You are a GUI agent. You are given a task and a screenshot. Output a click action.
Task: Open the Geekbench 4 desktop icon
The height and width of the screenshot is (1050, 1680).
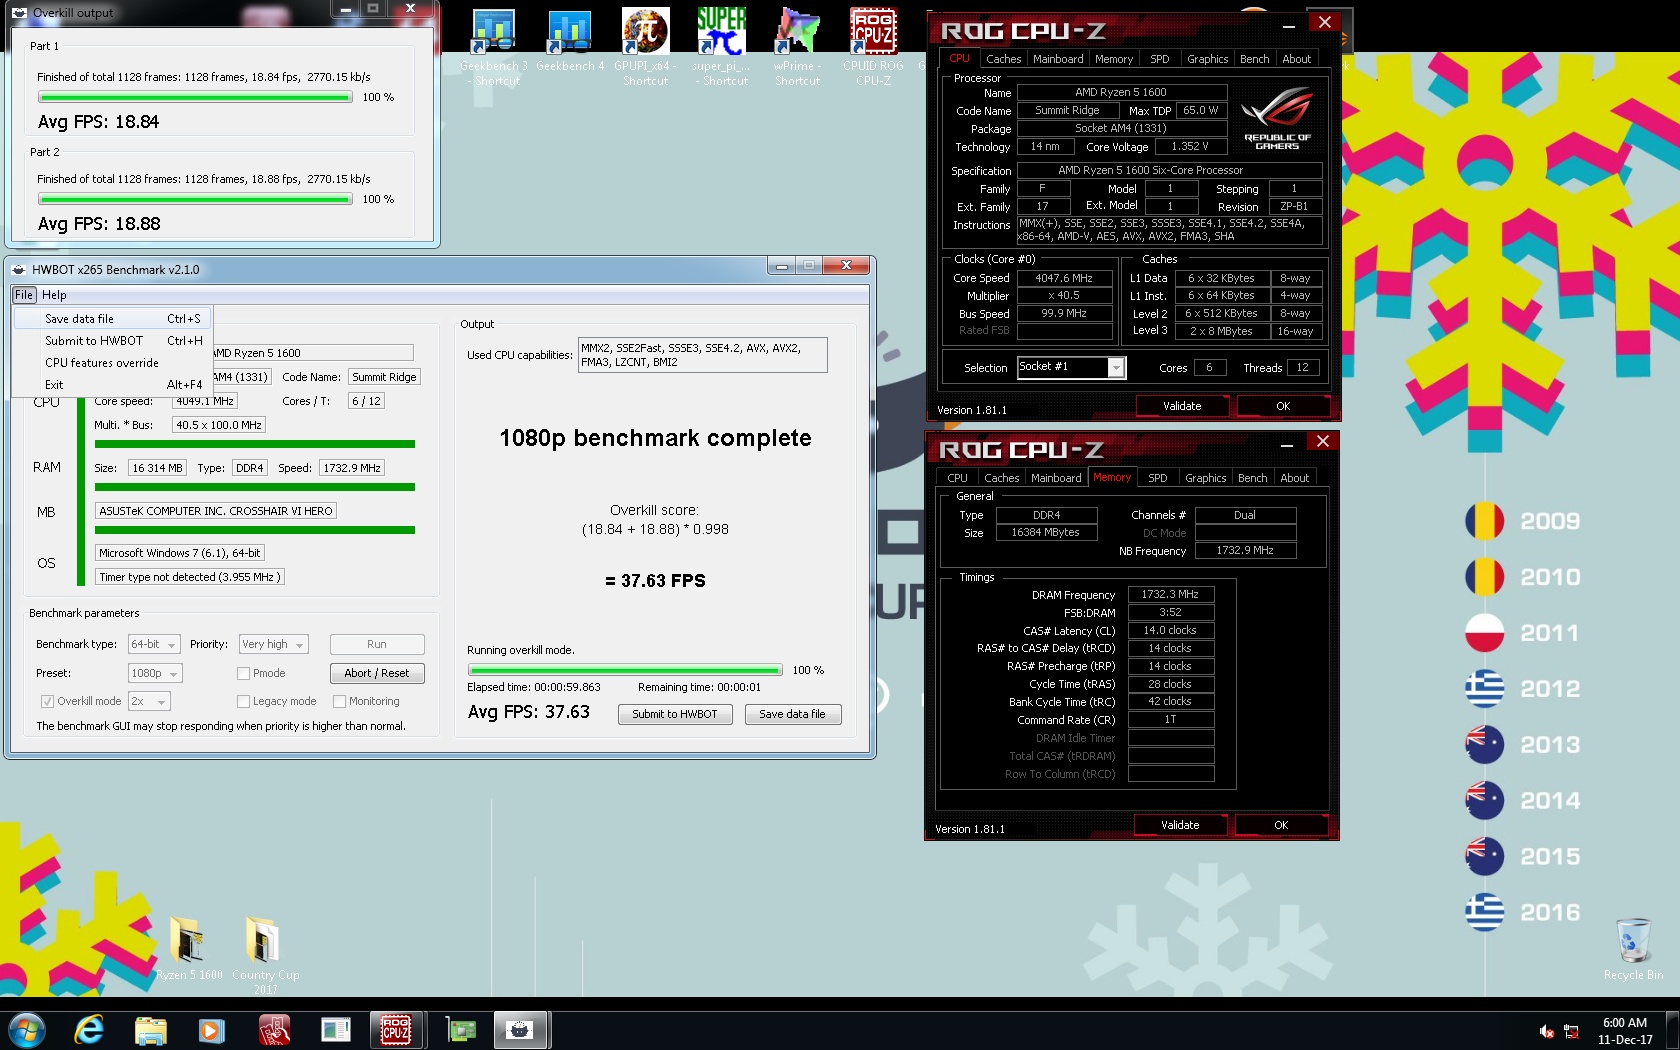coord(570,40)
